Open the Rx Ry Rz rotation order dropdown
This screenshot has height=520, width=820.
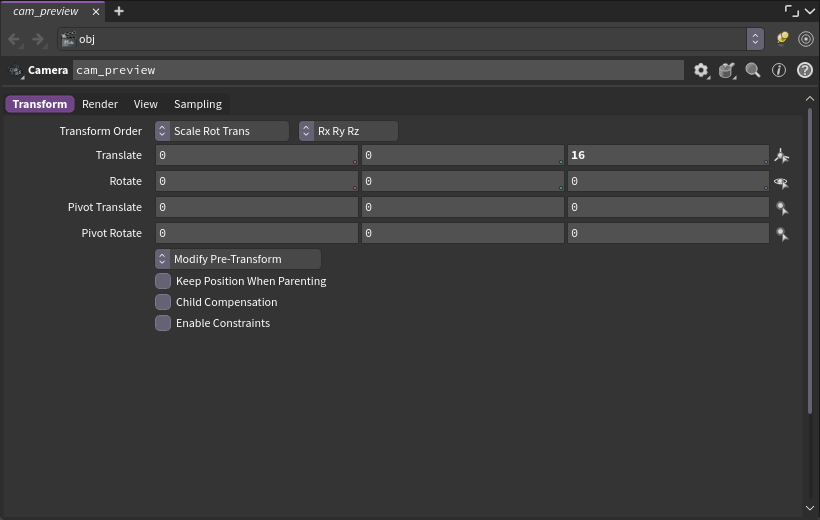click(x=348, y=131)
